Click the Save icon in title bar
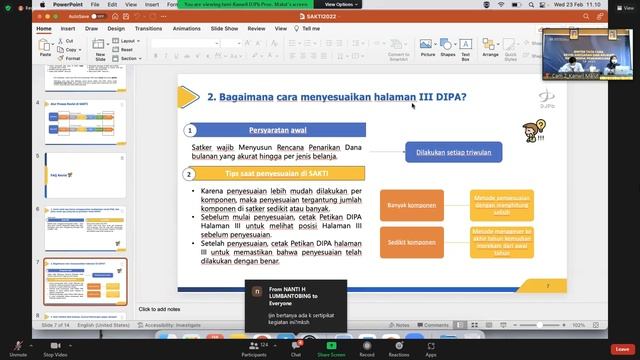This screenshot has height=360, width=640. (x=126, y=16)
